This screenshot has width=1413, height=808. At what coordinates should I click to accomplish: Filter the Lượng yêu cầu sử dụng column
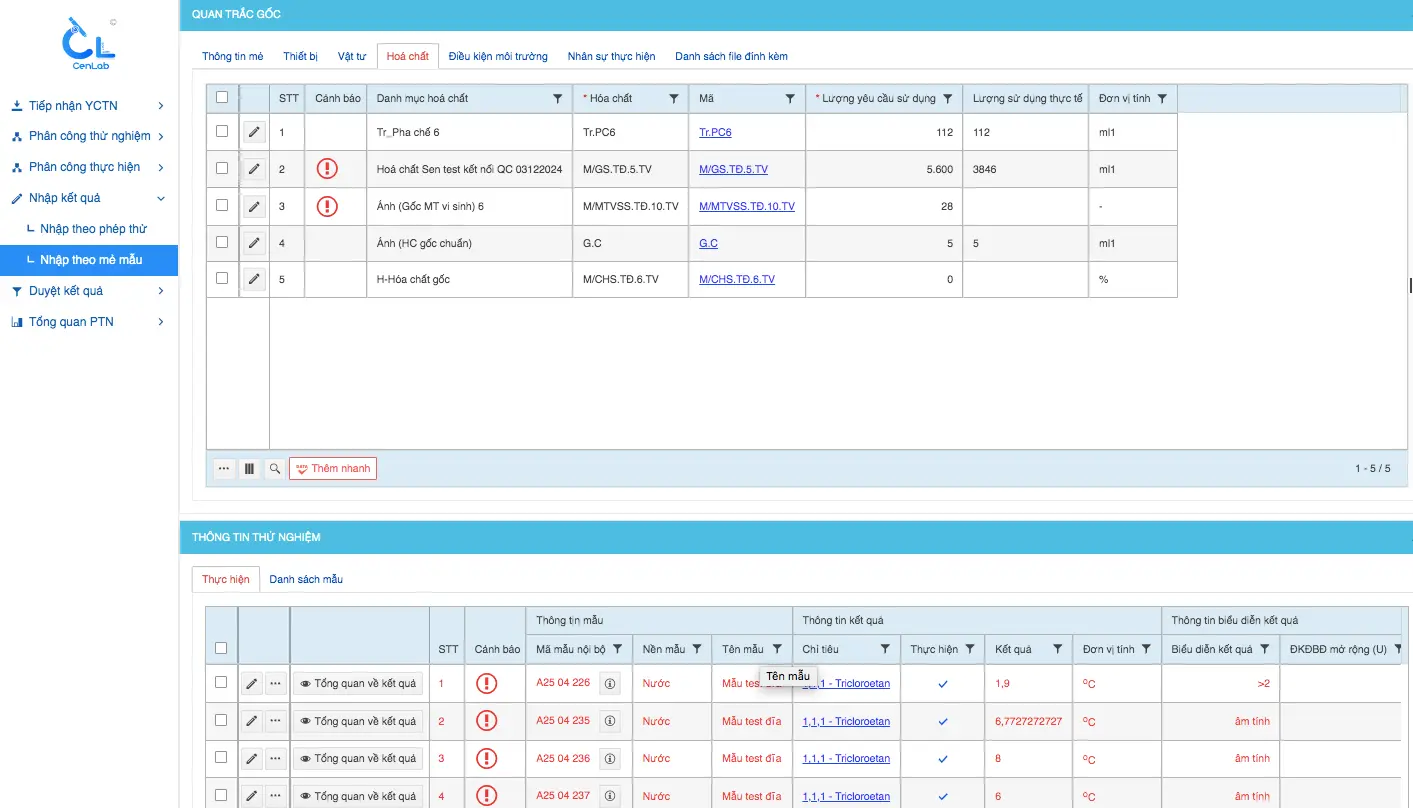coord(947,98)
